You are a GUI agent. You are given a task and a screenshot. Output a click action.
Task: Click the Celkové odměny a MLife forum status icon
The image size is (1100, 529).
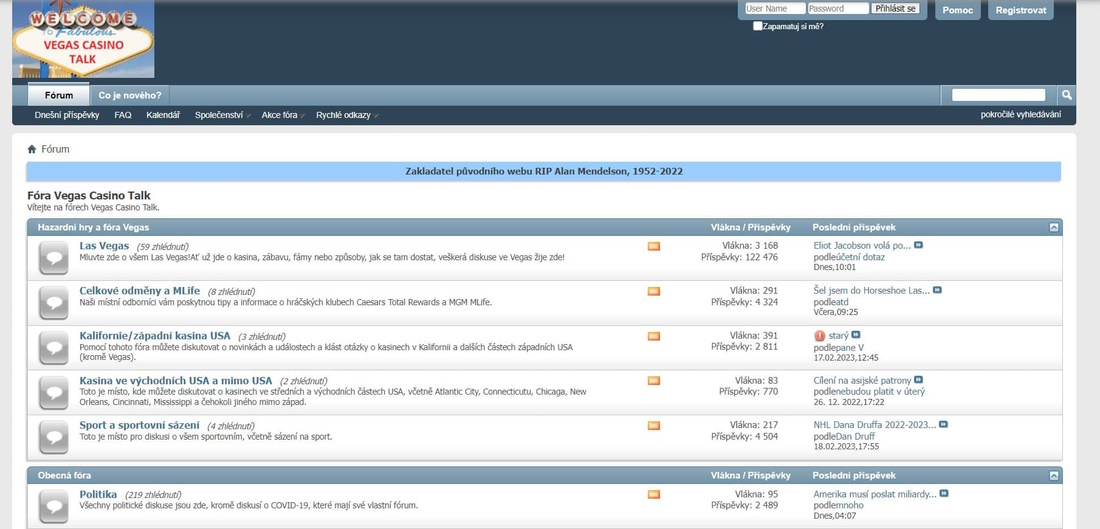(54, 302)
